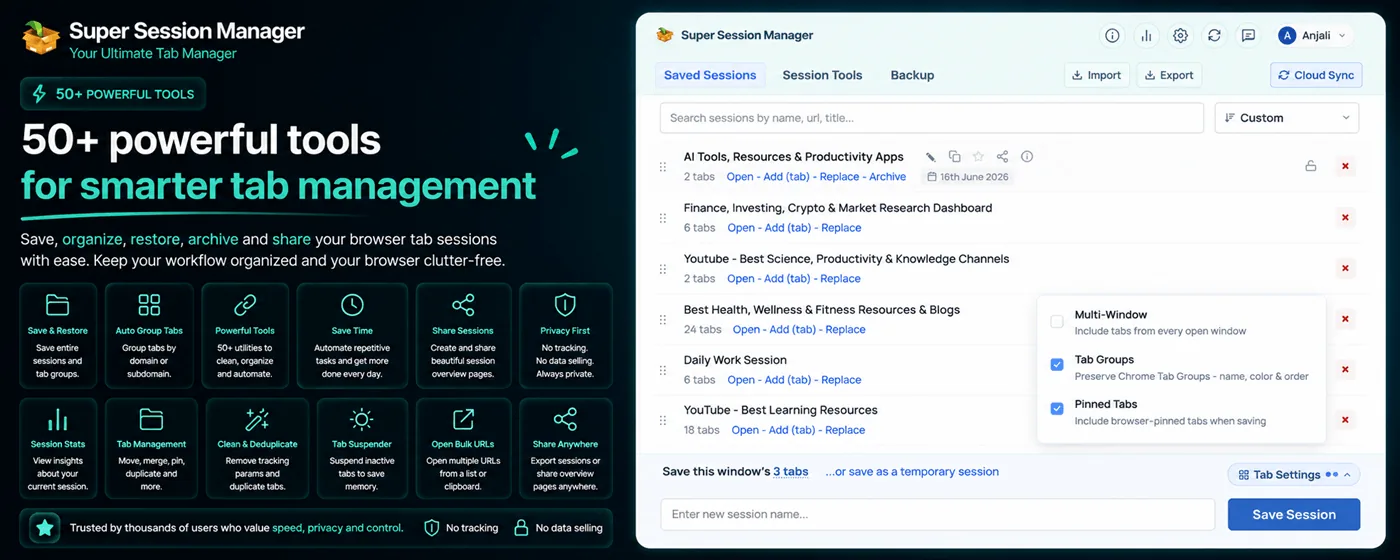Image resolution: width=1400 pixels, height=560 pixels.
Task: Delete the Finance, Investing, Crypto session
Action: click(x=1345, y=217)
